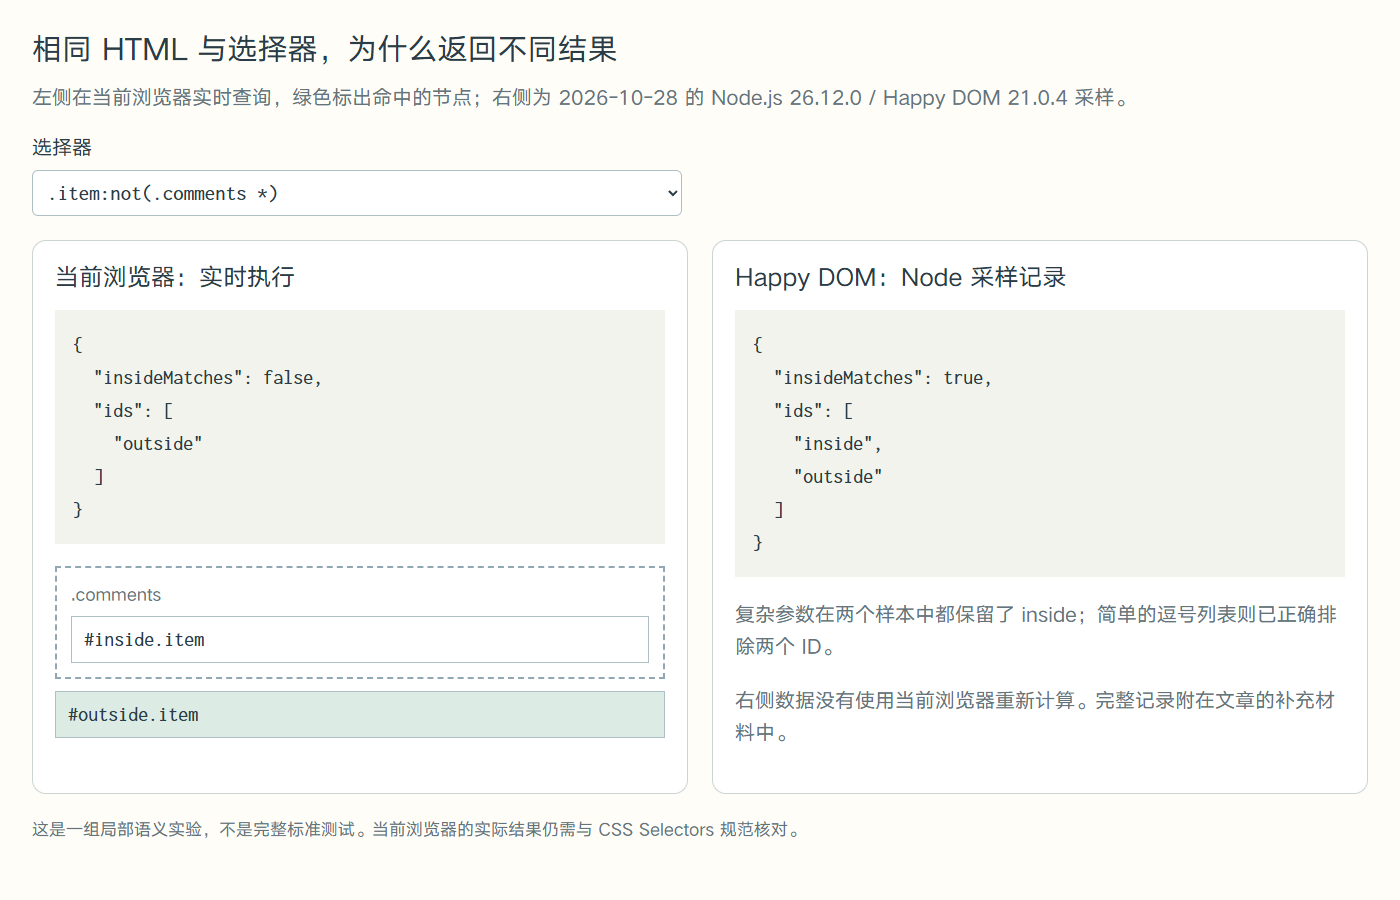1400x900 pixels.
Task: Click the "ids": [ line in Happy DOM JSON
Action: pyautogui.click(x=813, y=411)
